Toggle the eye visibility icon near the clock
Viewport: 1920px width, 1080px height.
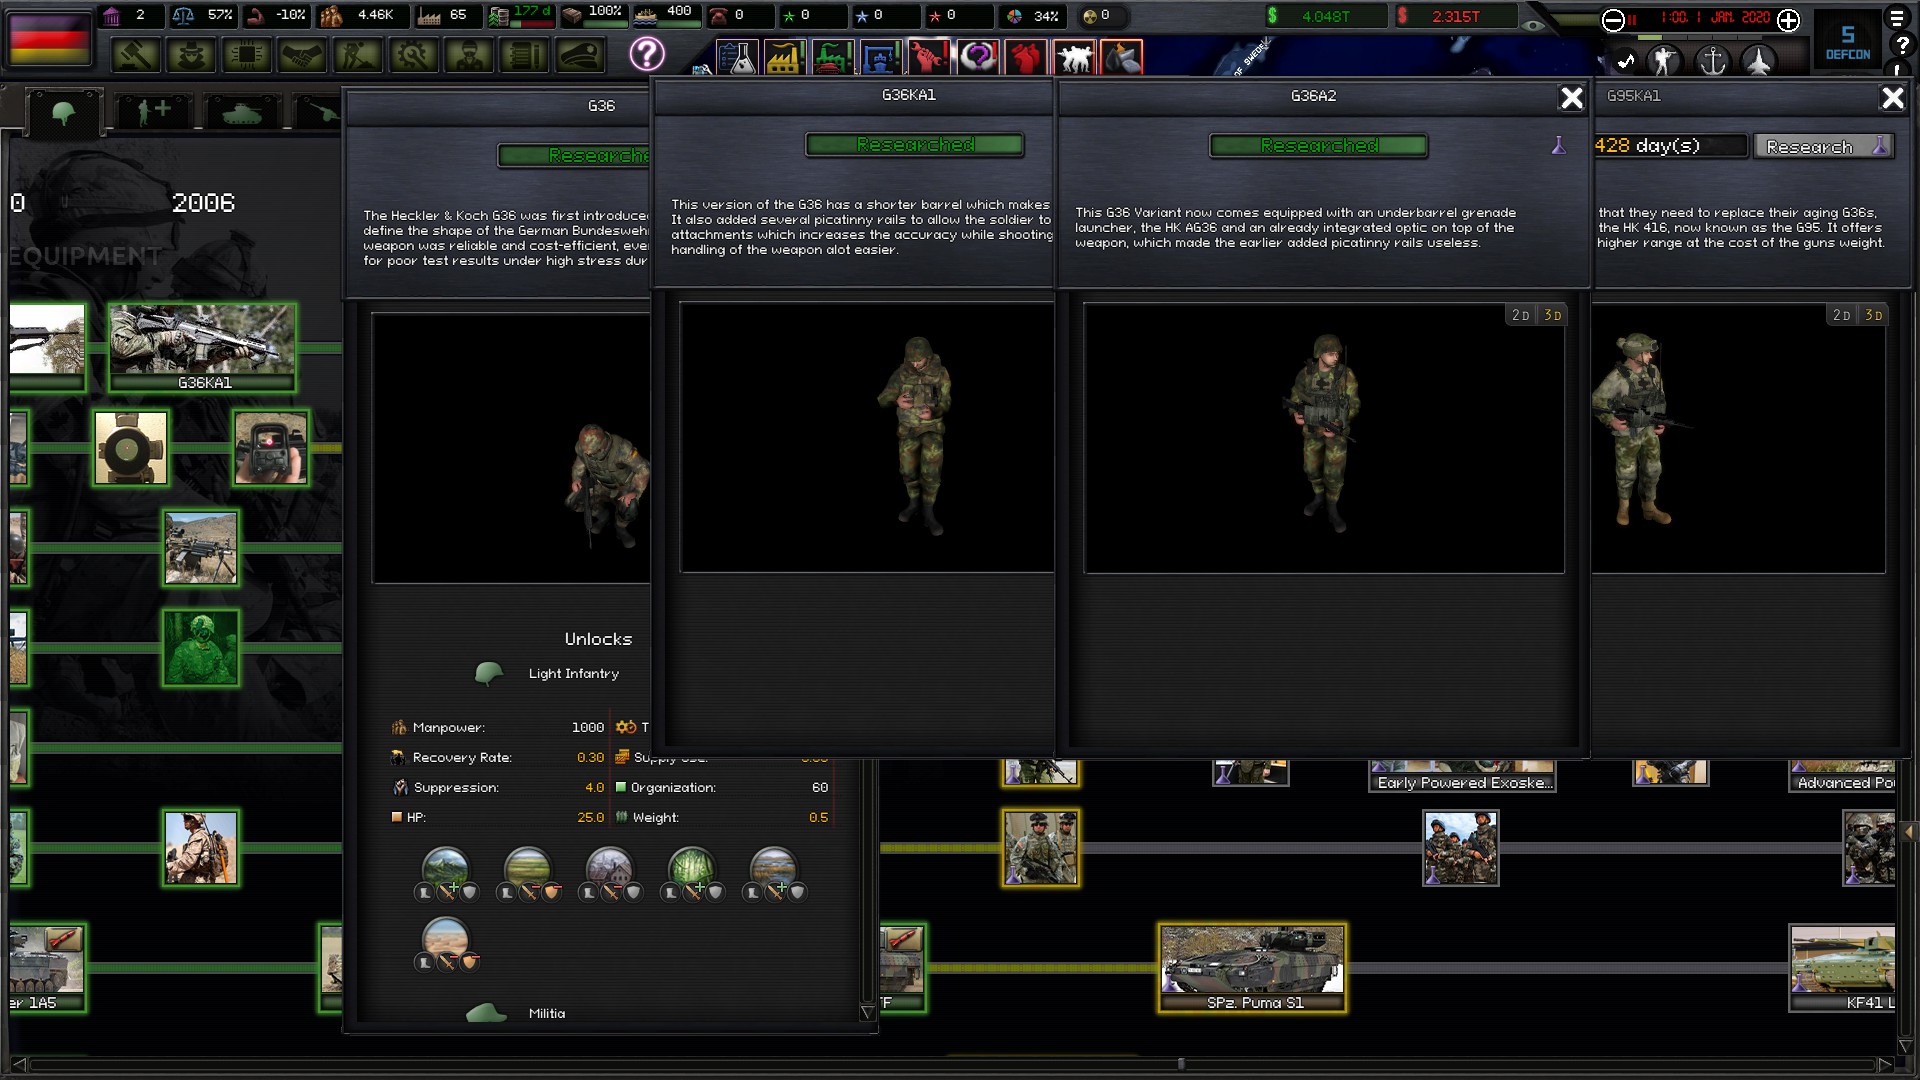point(1532,24)
